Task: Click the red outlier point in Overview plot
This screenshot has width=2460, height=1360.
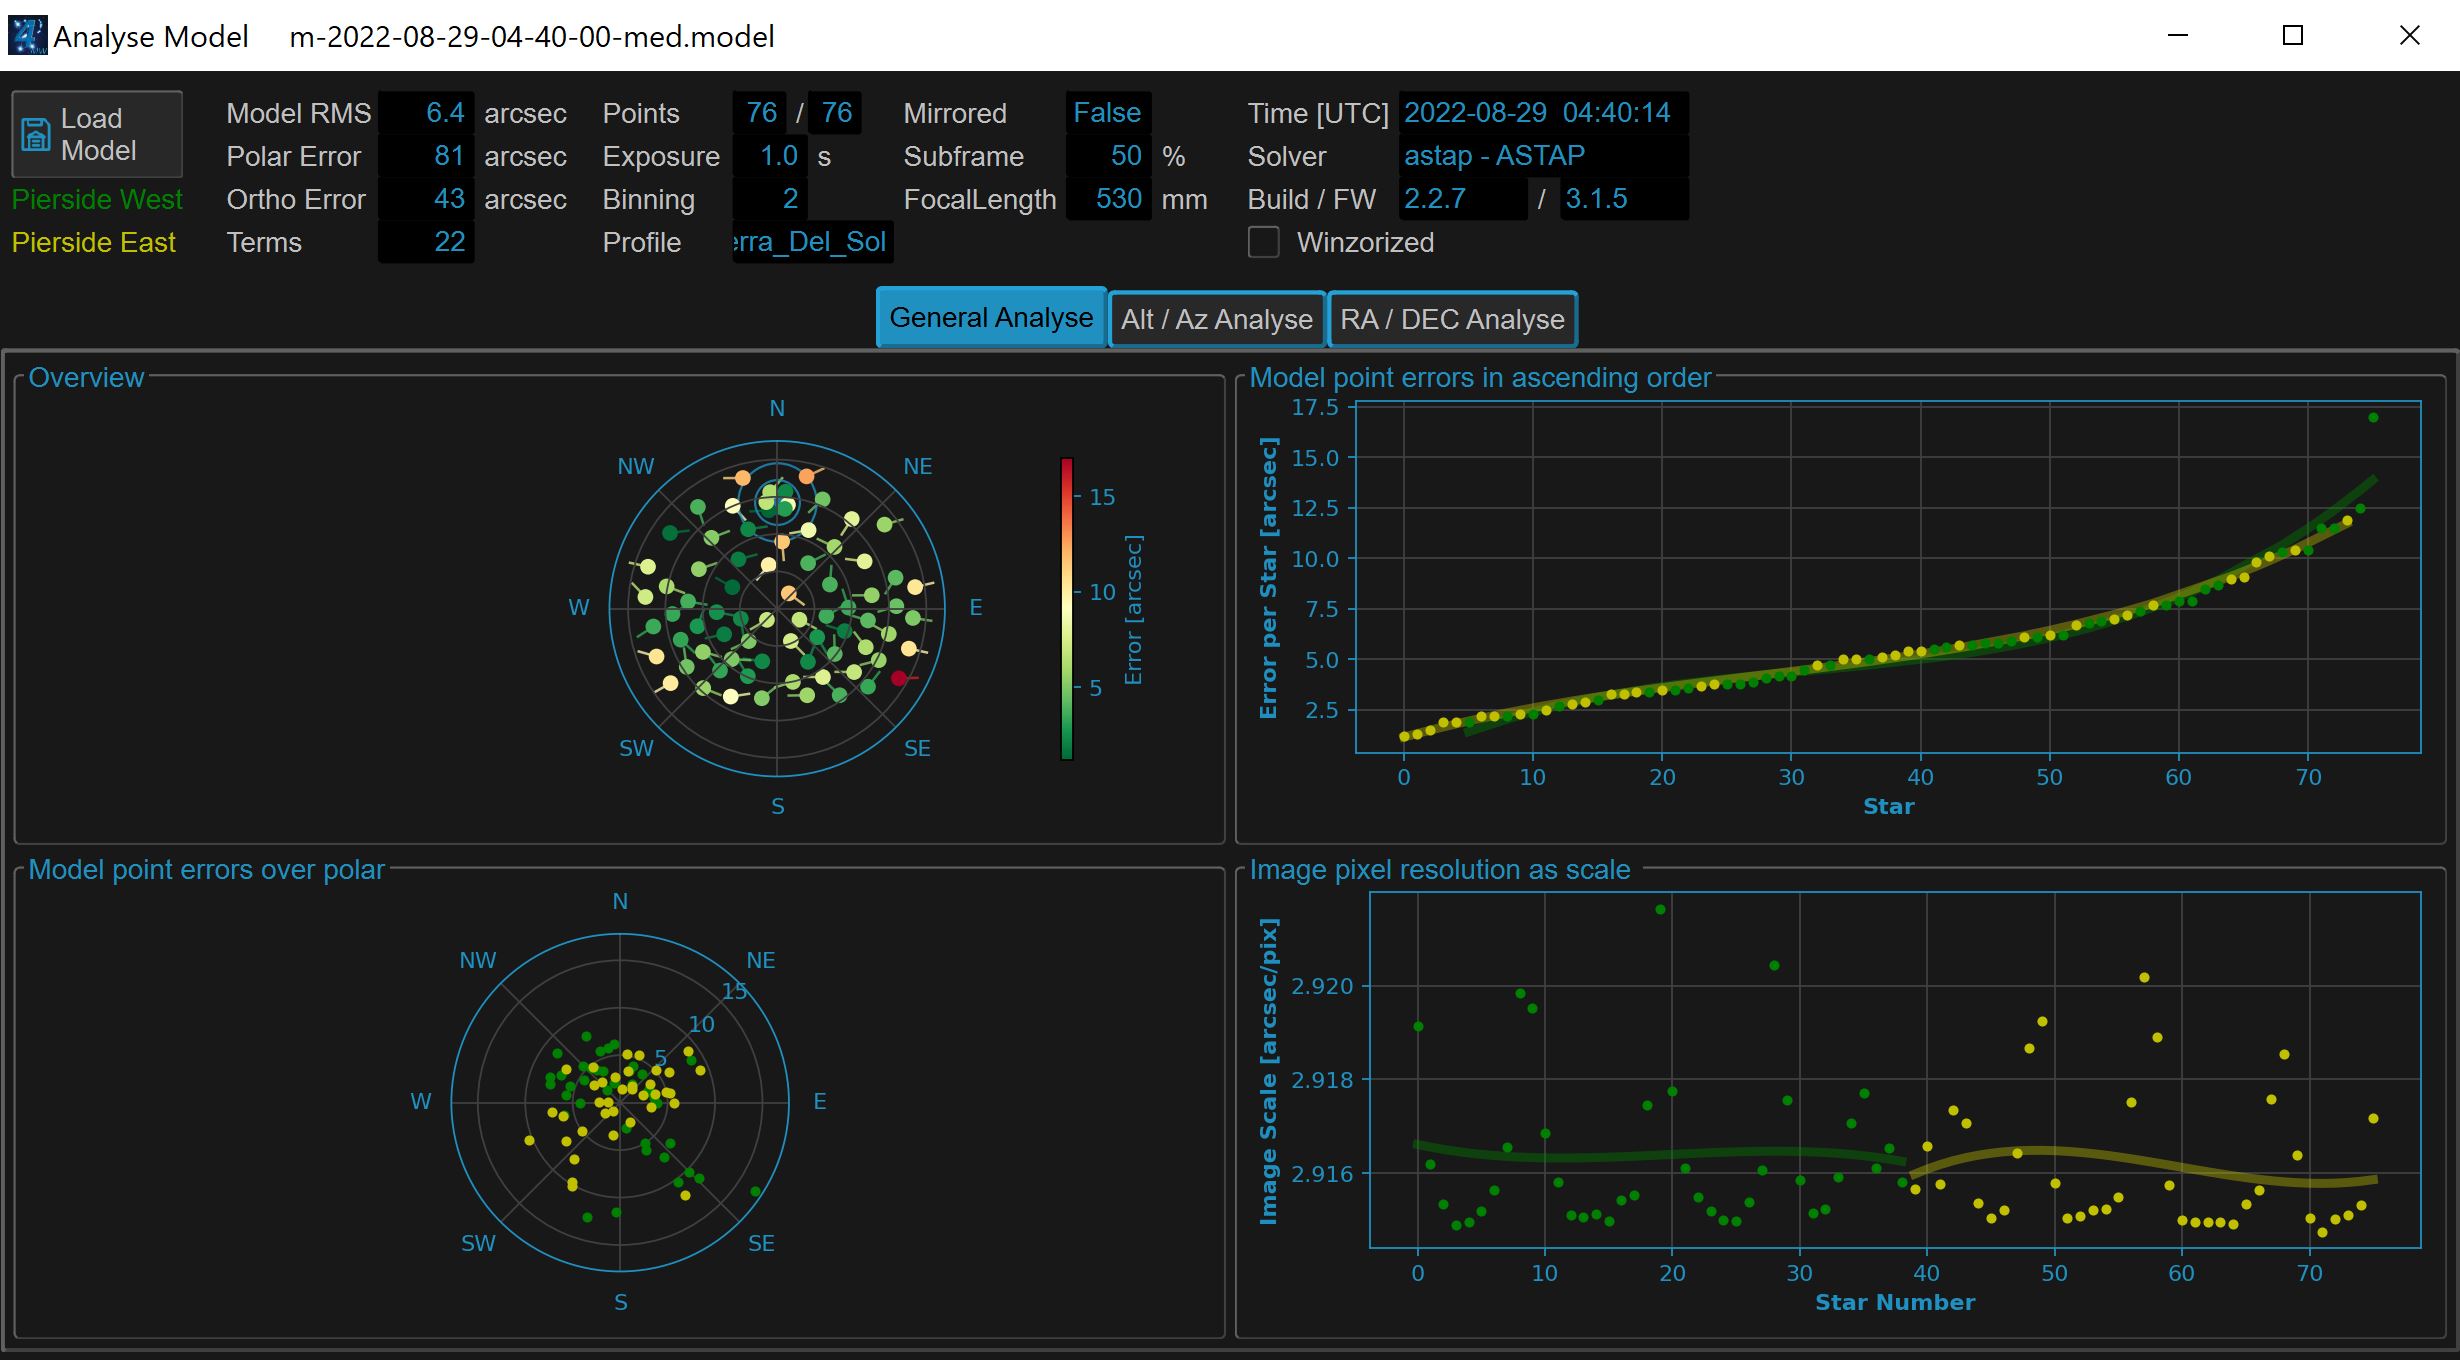Action: tap(897, 677)
